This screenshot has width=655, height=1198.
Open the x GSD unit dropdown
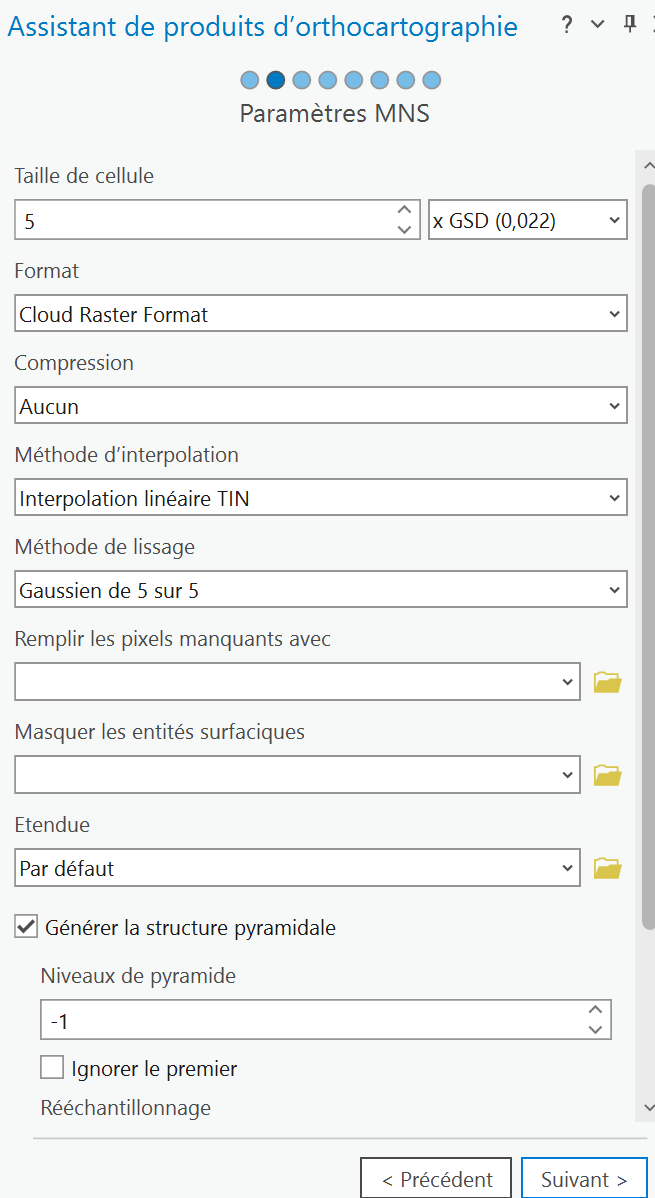527,221
